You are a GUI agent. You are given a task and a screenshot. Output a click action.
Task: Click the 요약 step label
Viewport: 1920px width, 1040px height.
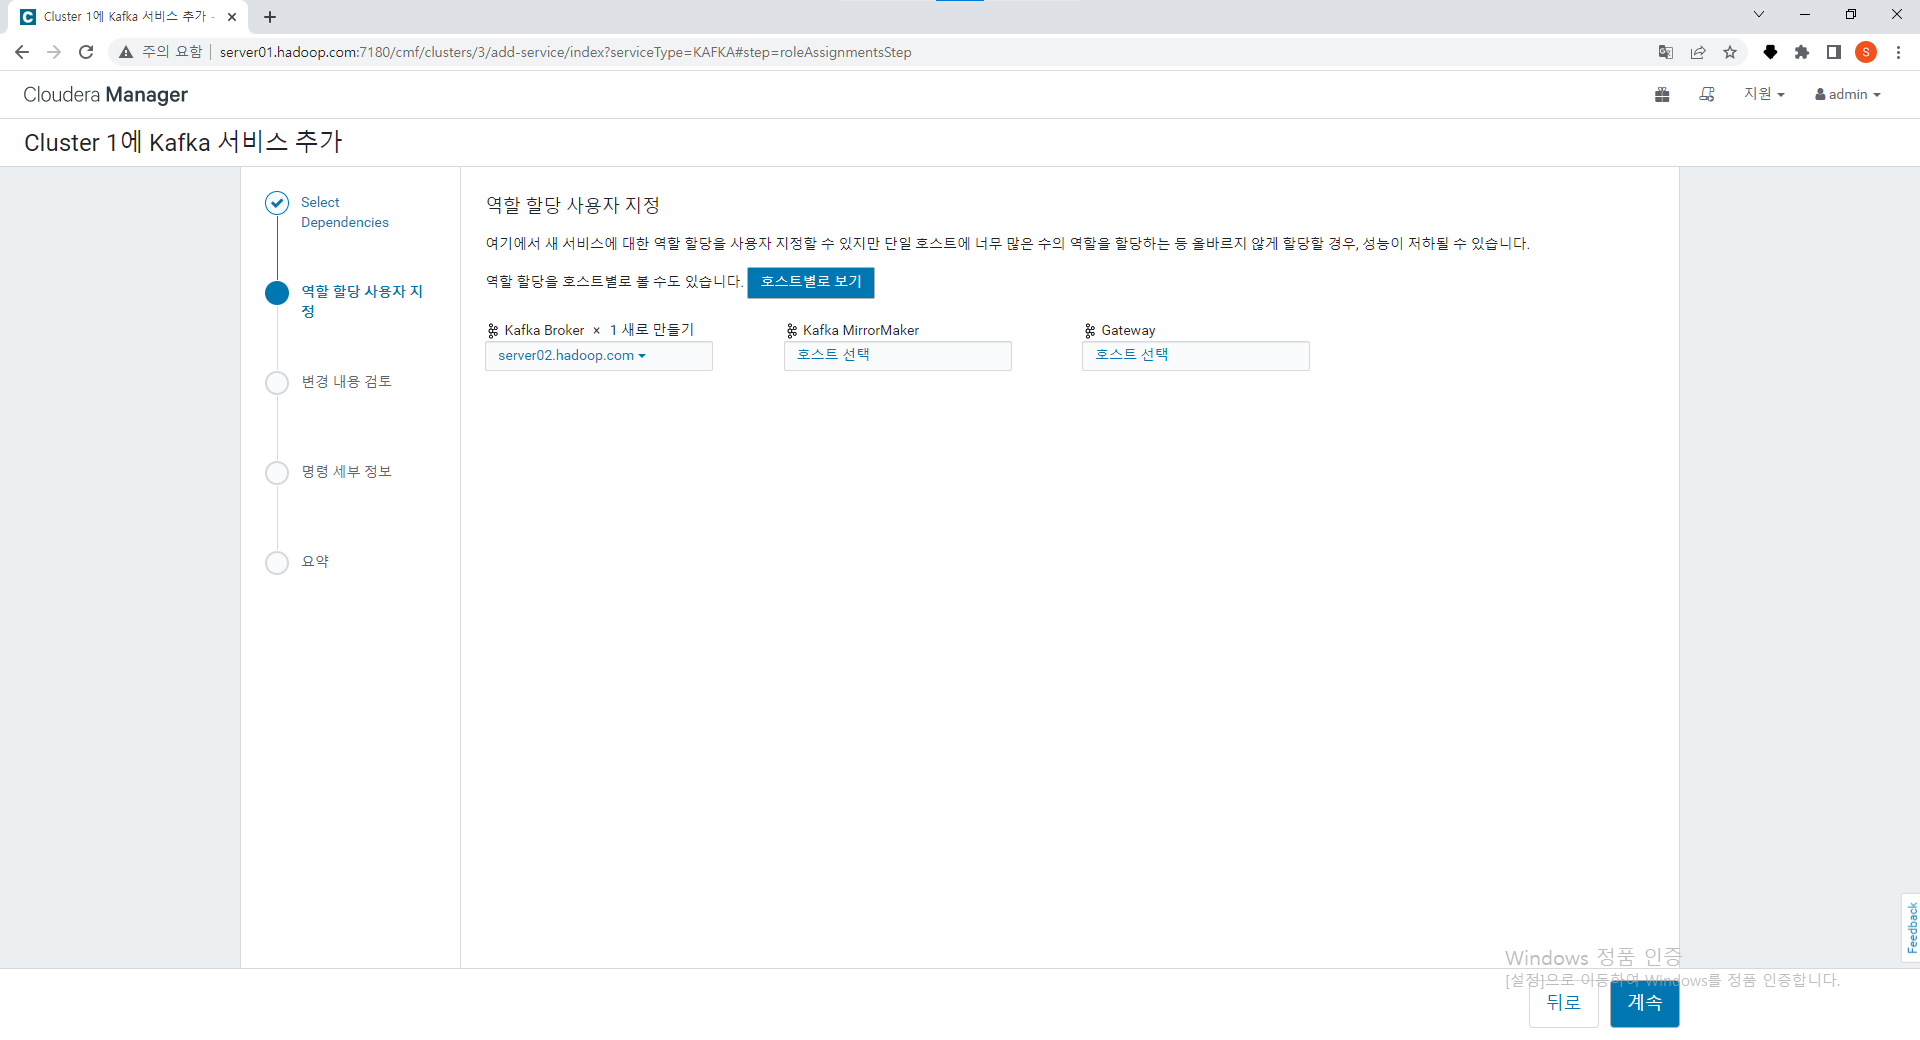click(x=315, y=562)
